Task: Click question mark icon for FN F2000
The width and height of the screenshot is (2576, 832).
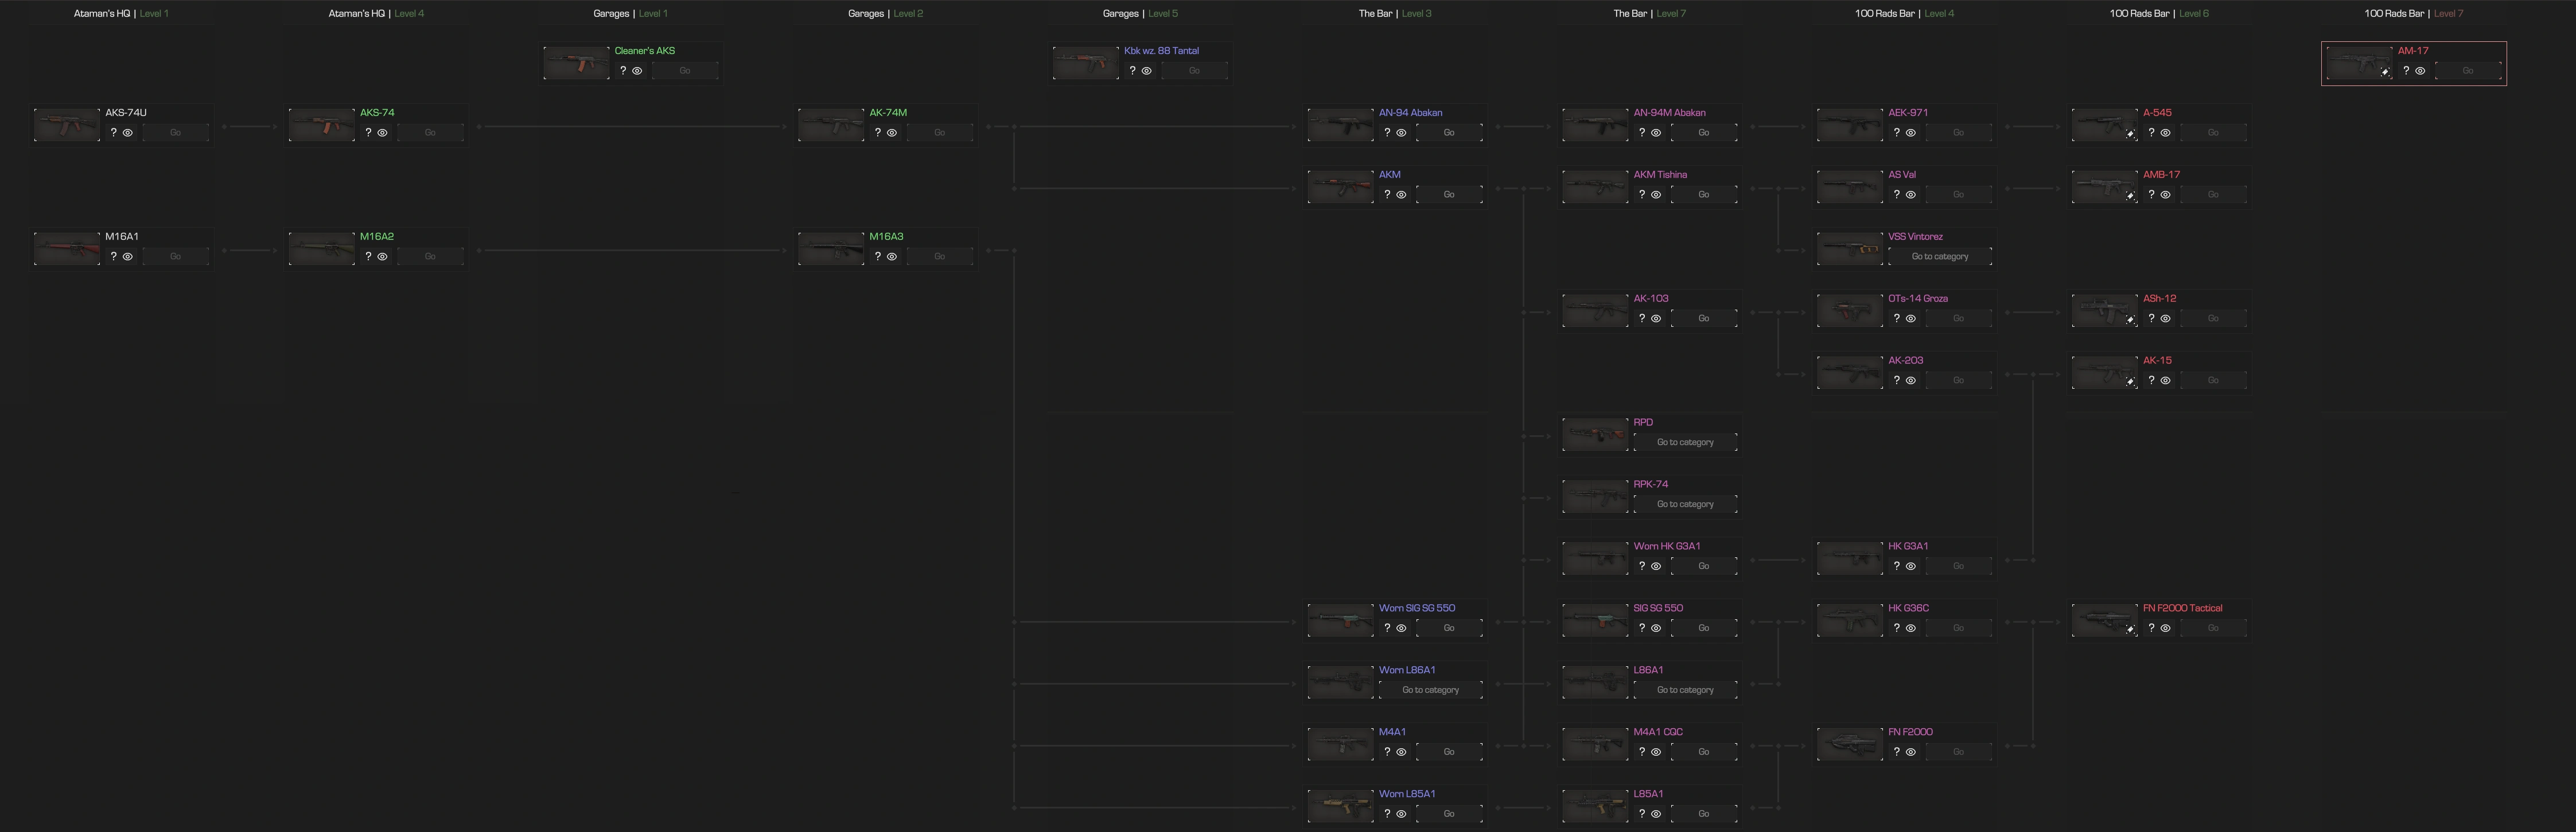Action: point(1896,752)
